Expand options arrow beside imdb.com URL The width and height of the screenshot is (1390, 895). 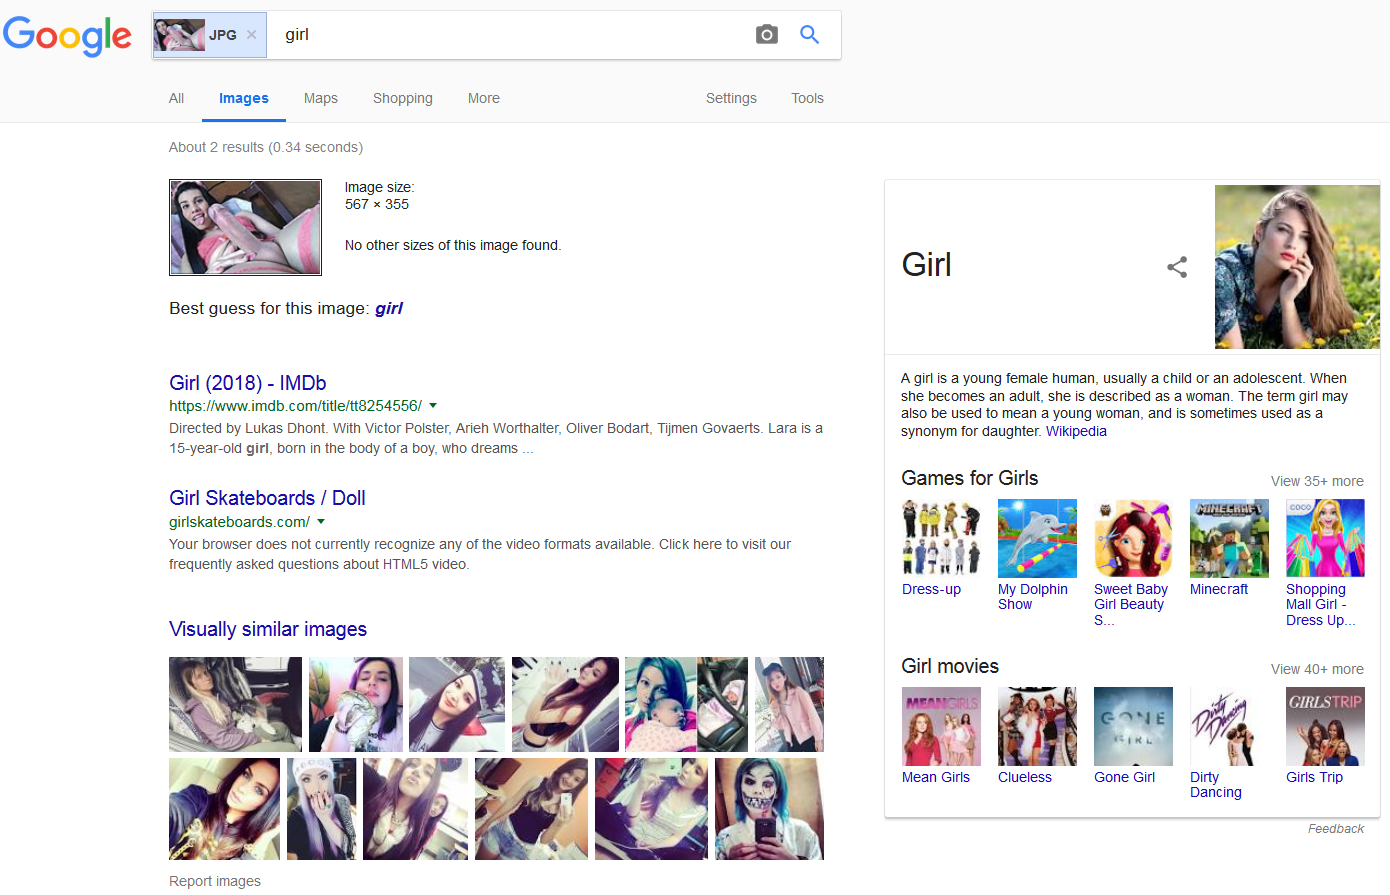(433, 406)
